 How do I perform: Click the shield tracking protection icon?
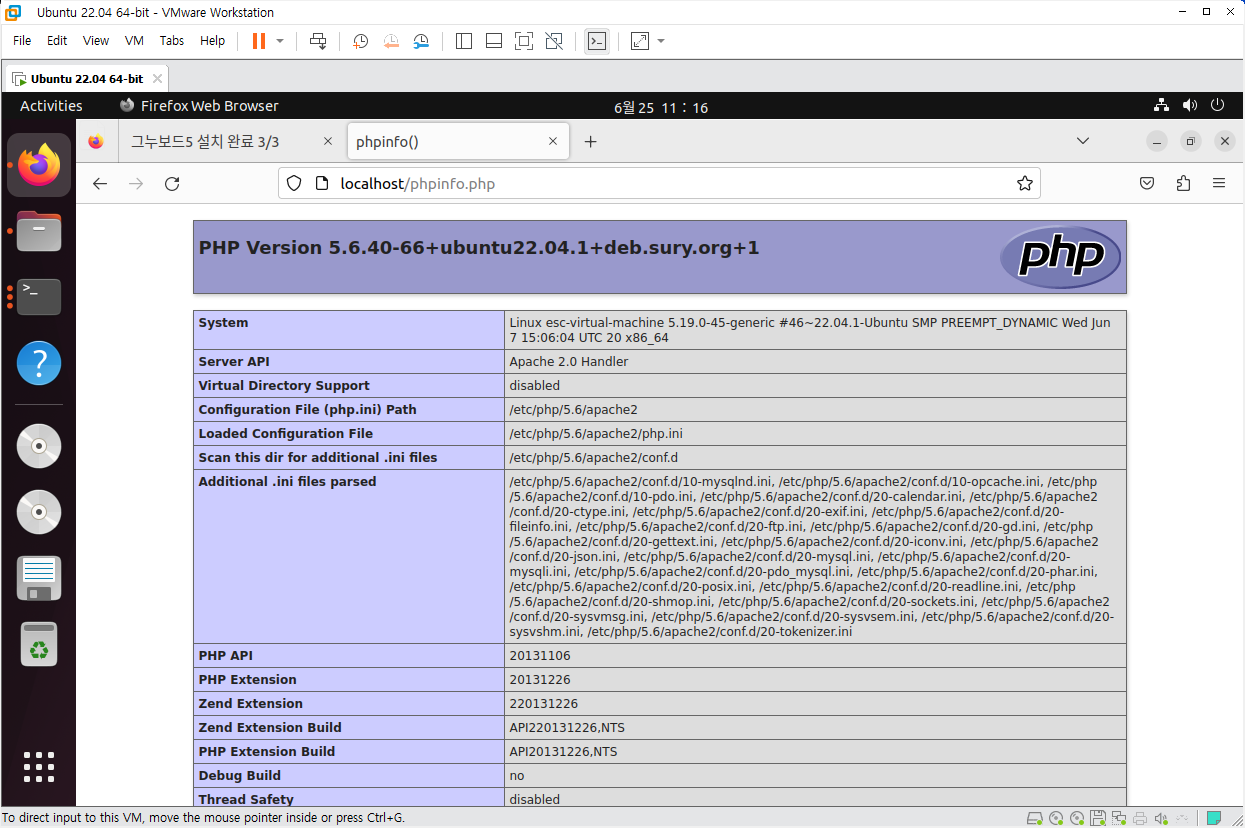point(294,184)
